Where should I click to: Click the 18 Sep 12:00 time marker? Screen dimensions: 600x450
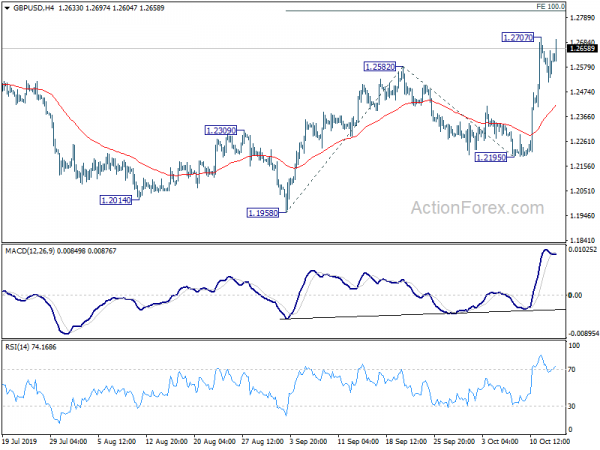[x=406, y=441]
